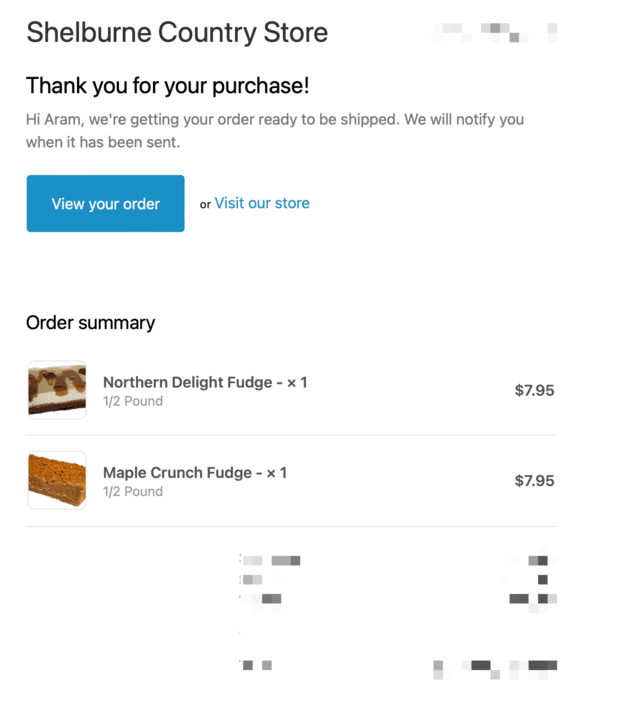Open the Visit our store link
The width and height of the screenshot is (628, 720).
click(262, 203)
